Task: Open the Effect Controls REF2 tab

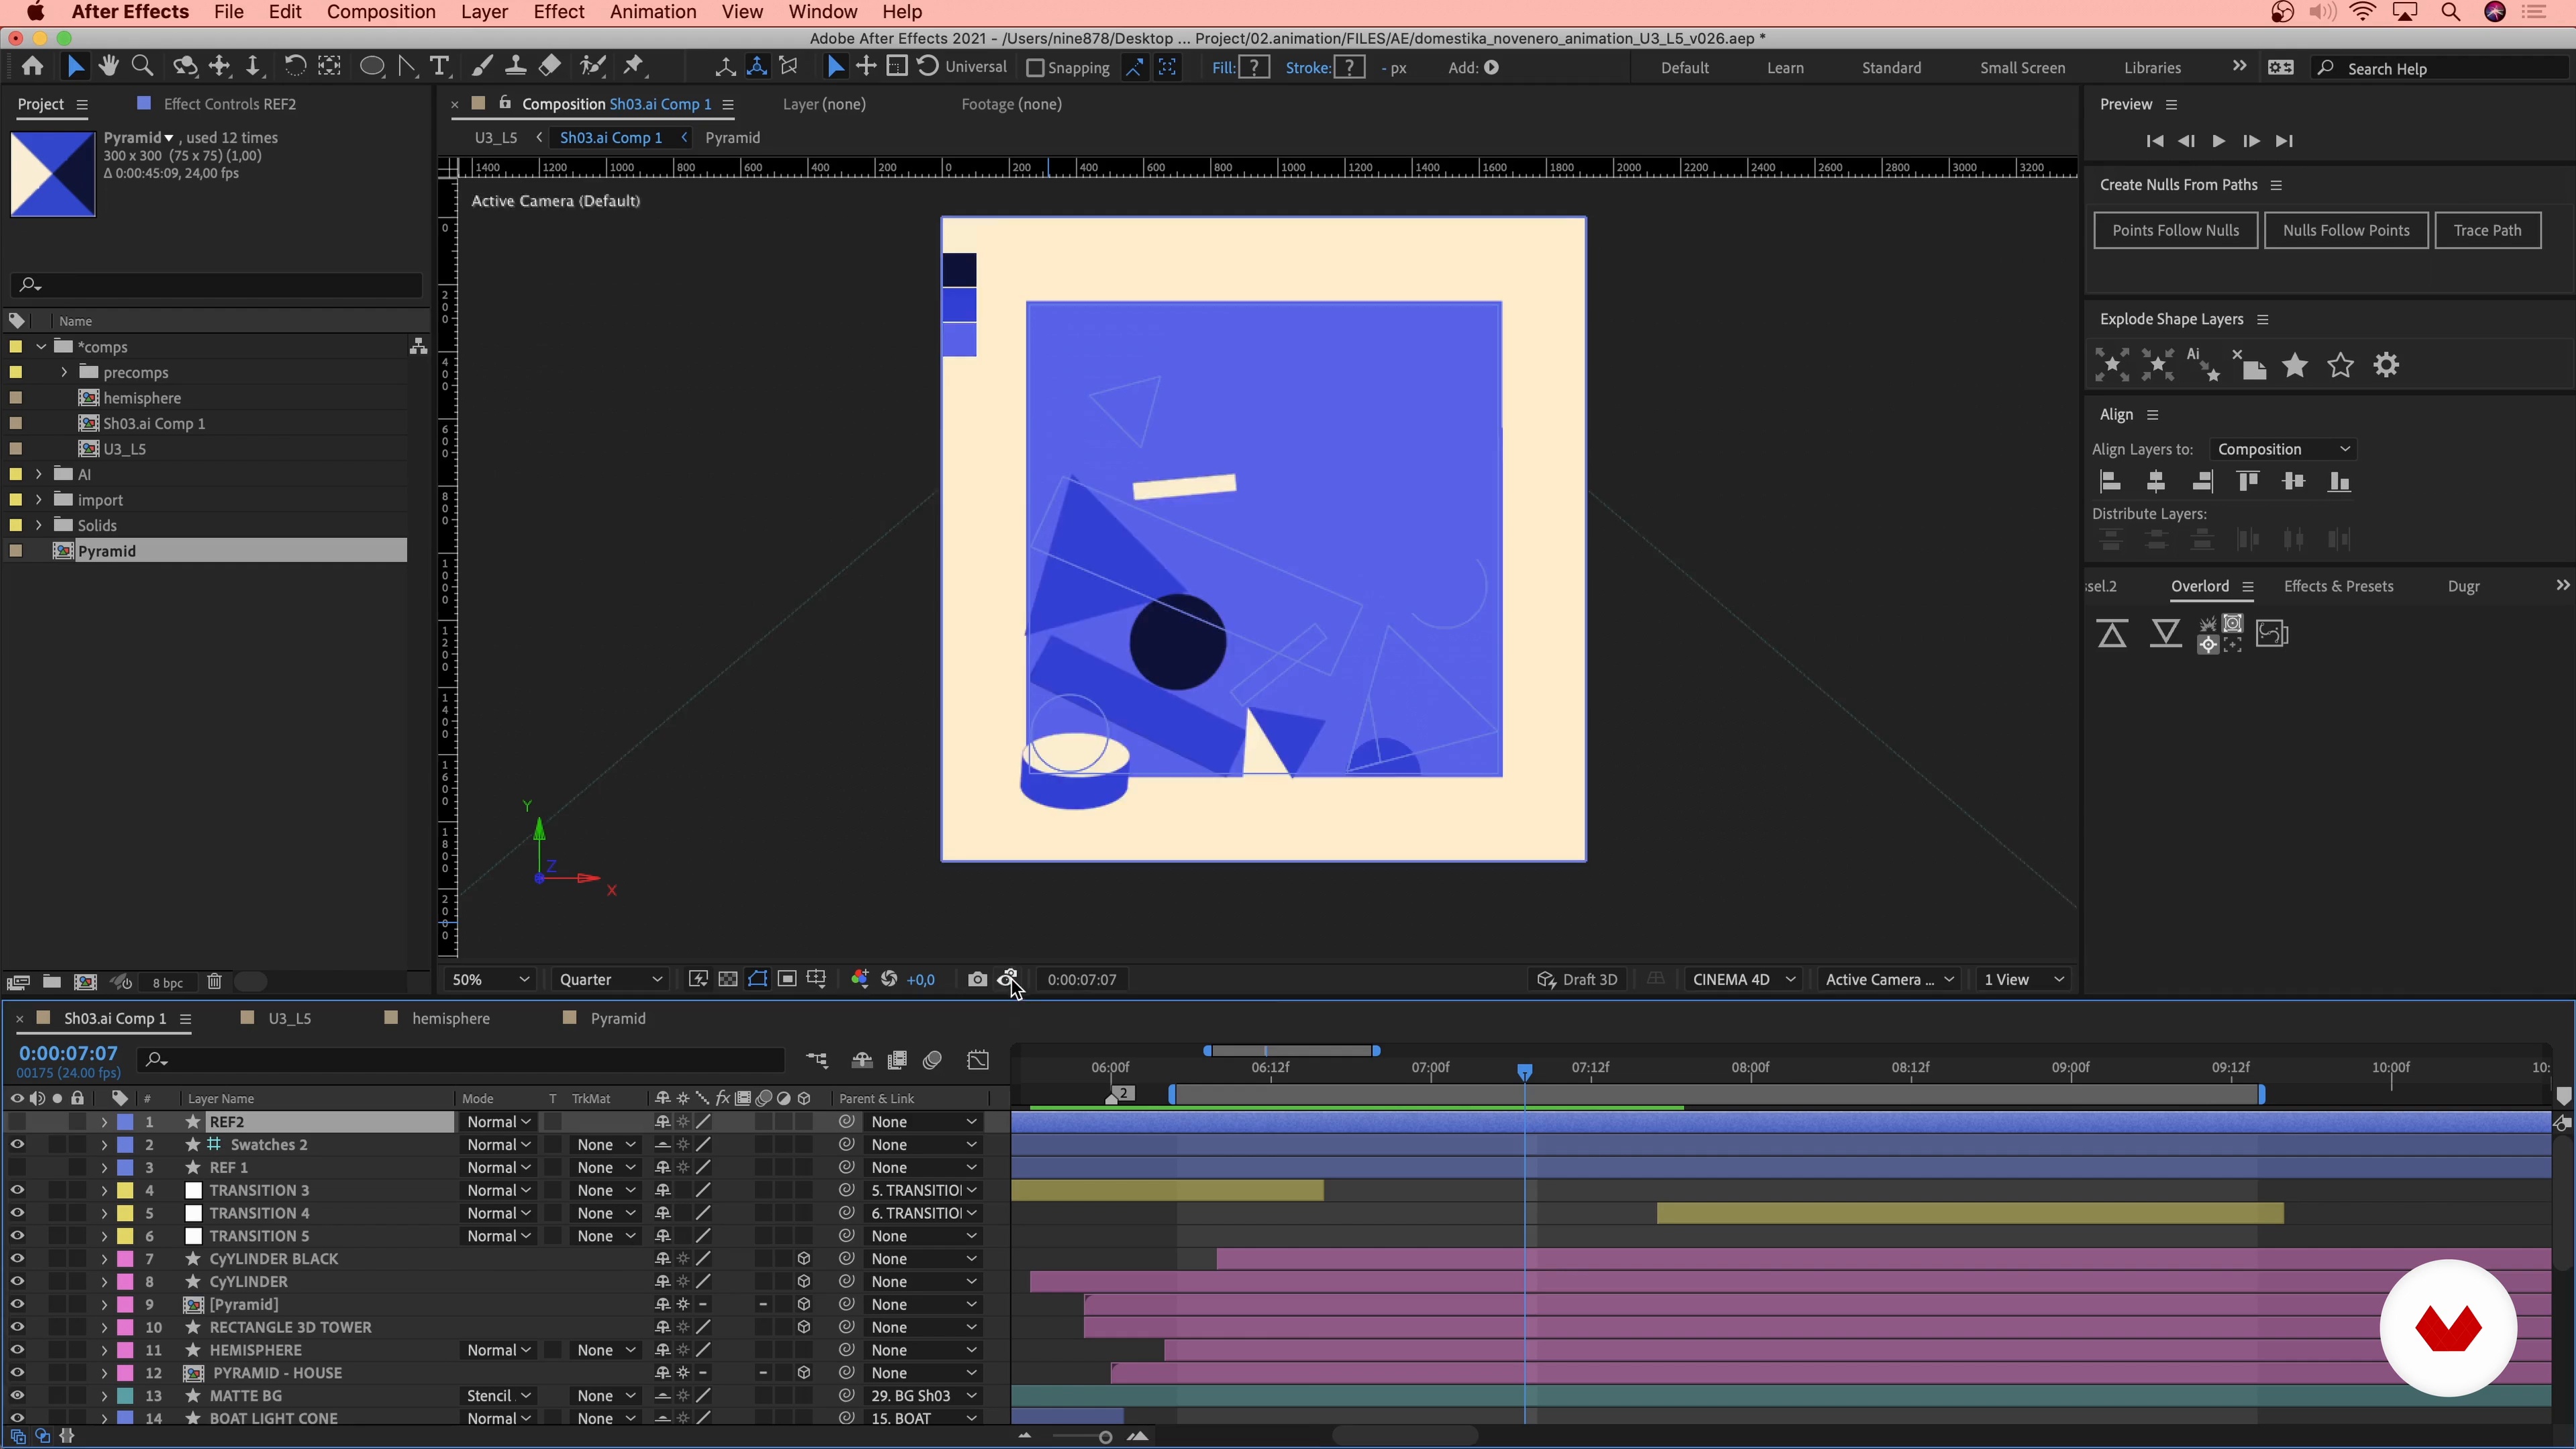Action: click(229, 104)
